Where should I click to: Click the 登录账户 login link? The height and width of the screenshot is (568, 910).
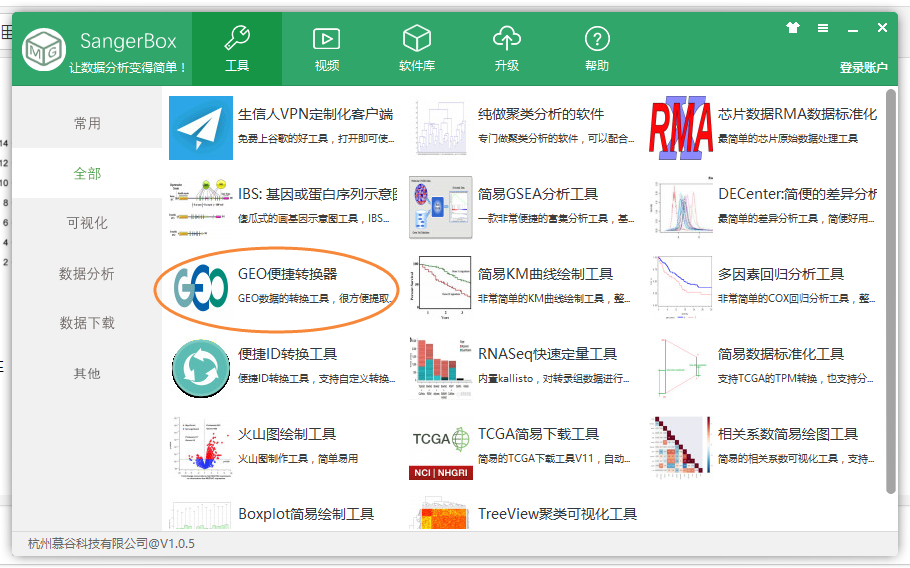pos(863,68)
